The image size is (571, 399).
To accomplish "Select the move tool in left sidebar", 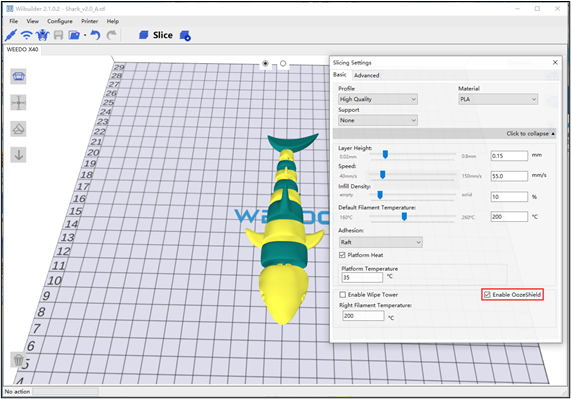I will pyautogui.click(x=18, y=103).
